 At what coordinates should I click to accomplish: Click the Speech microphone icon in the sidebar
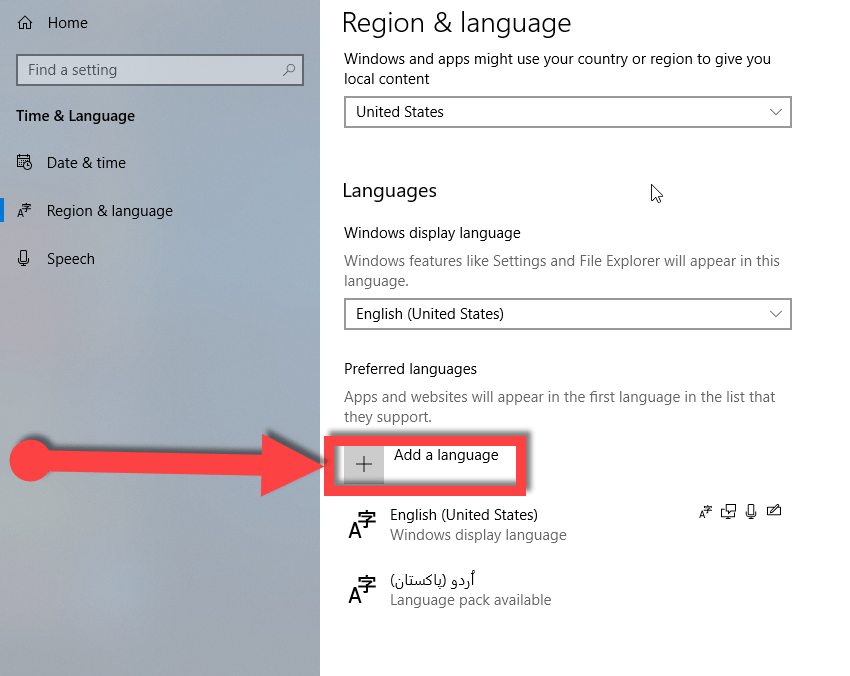pos(25,259)
